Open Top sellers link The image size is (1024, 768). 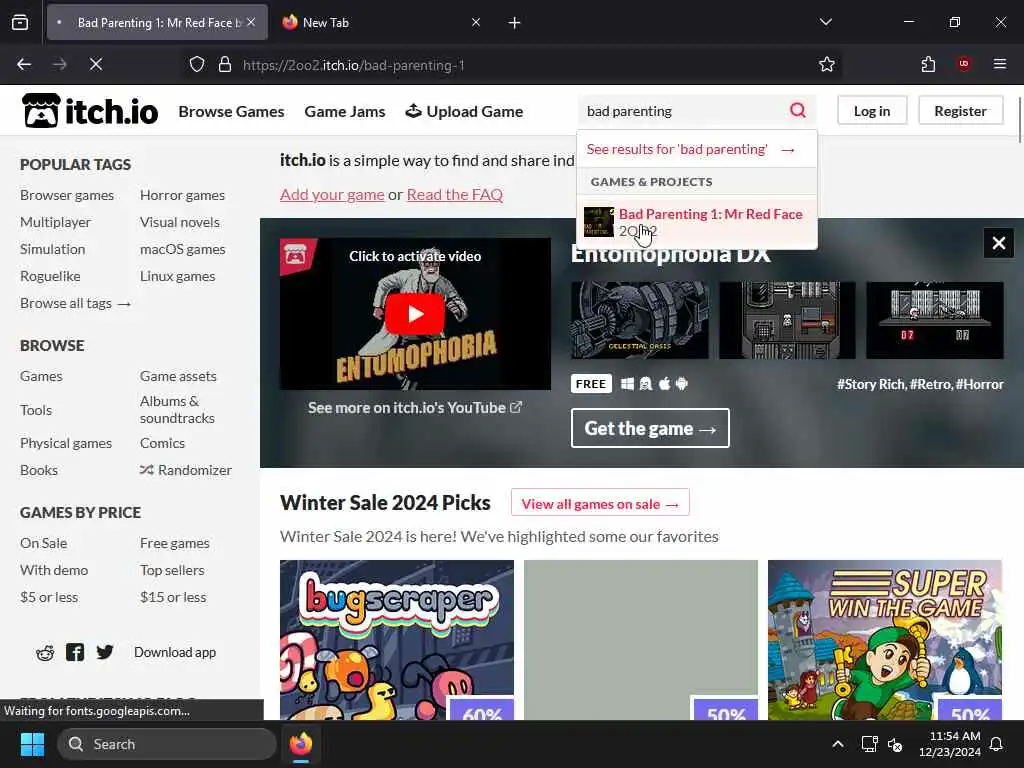pyautogui.click(x=172, y=570)
